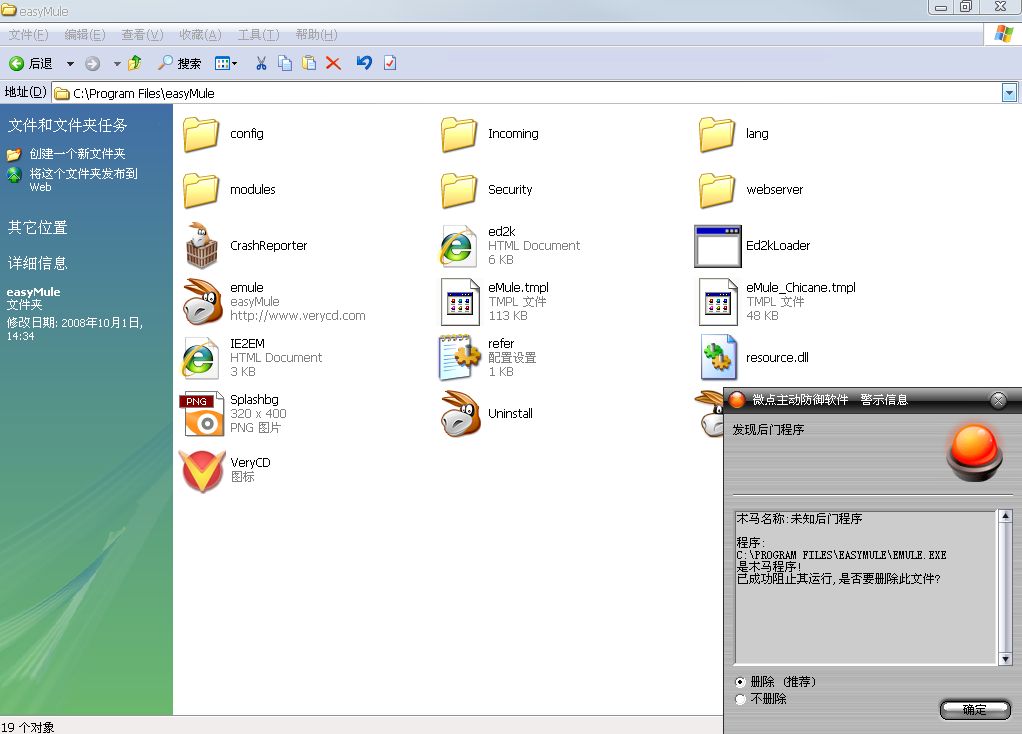The image size is (1022, 734).
Task: Click the 19 个对象 status bar text
Action: [x=27, y=727]
